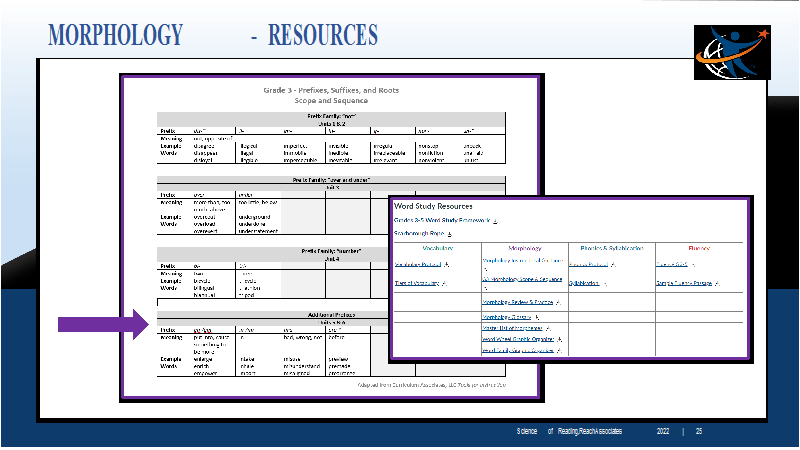Open the Sample Fluency Passage link
800x450 pixels.
click(x=684, y=283)
